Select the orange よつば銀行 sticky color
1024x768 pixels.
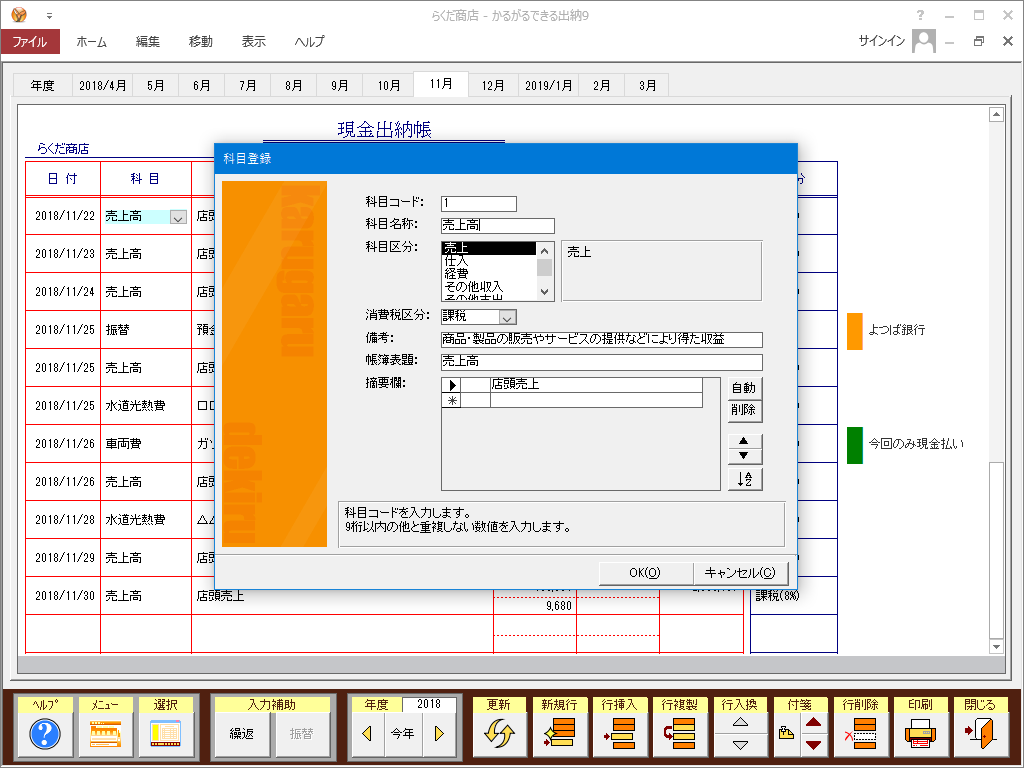855,331
